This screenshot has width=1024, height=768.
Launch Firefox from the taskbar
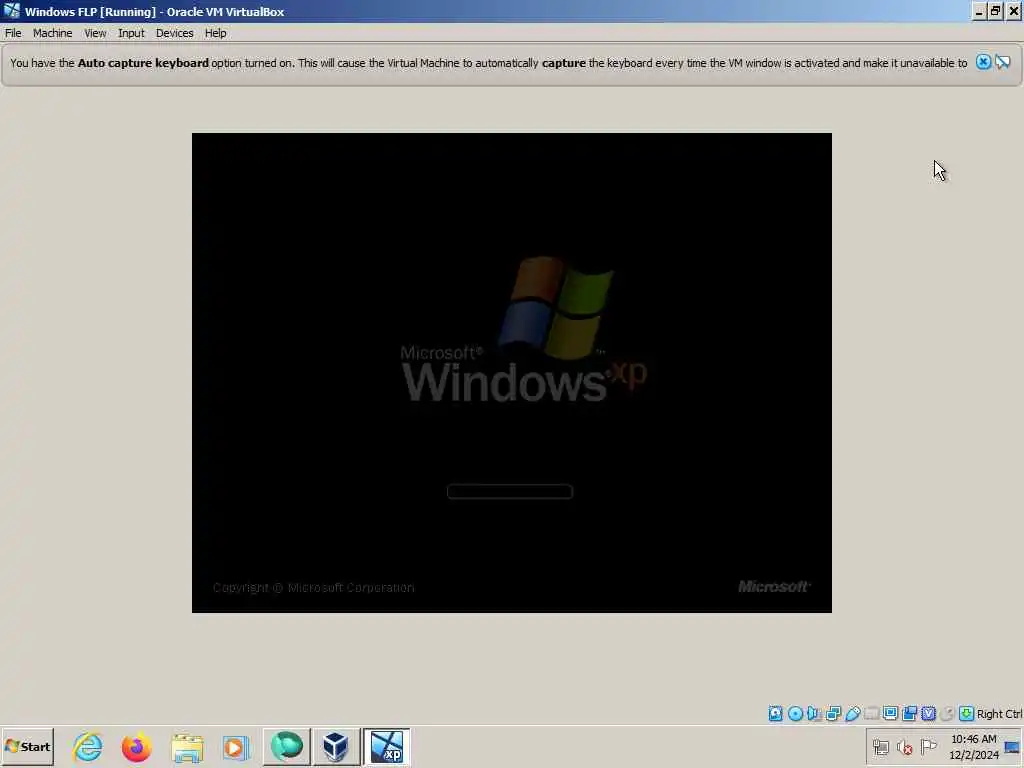pyautogui.click(x=136, y=746)
